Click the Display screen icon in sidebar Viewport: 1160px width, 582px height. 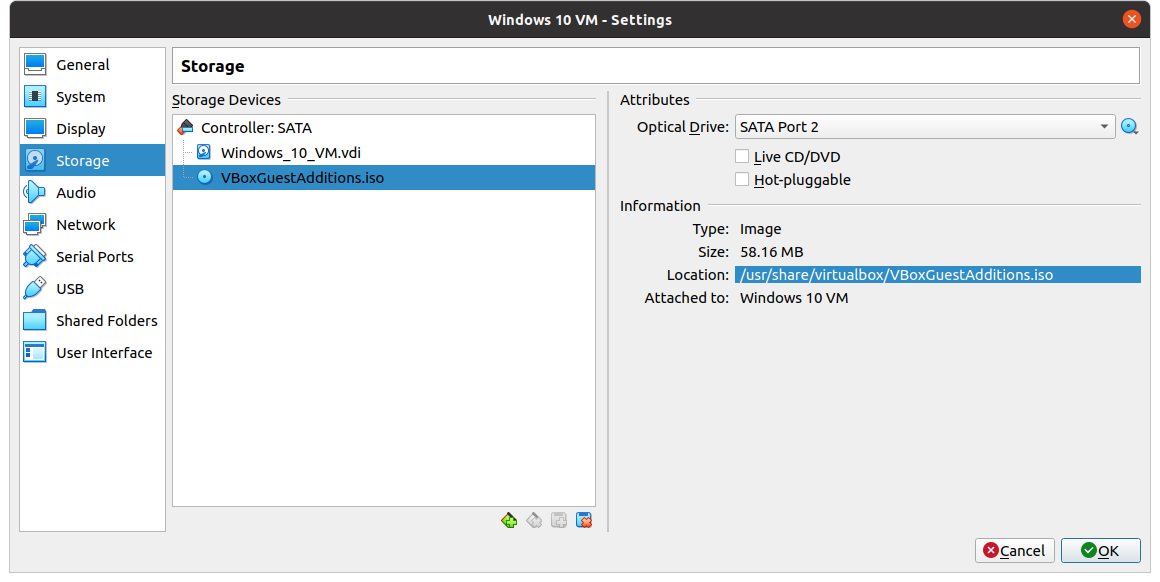(x=35, y=129)
